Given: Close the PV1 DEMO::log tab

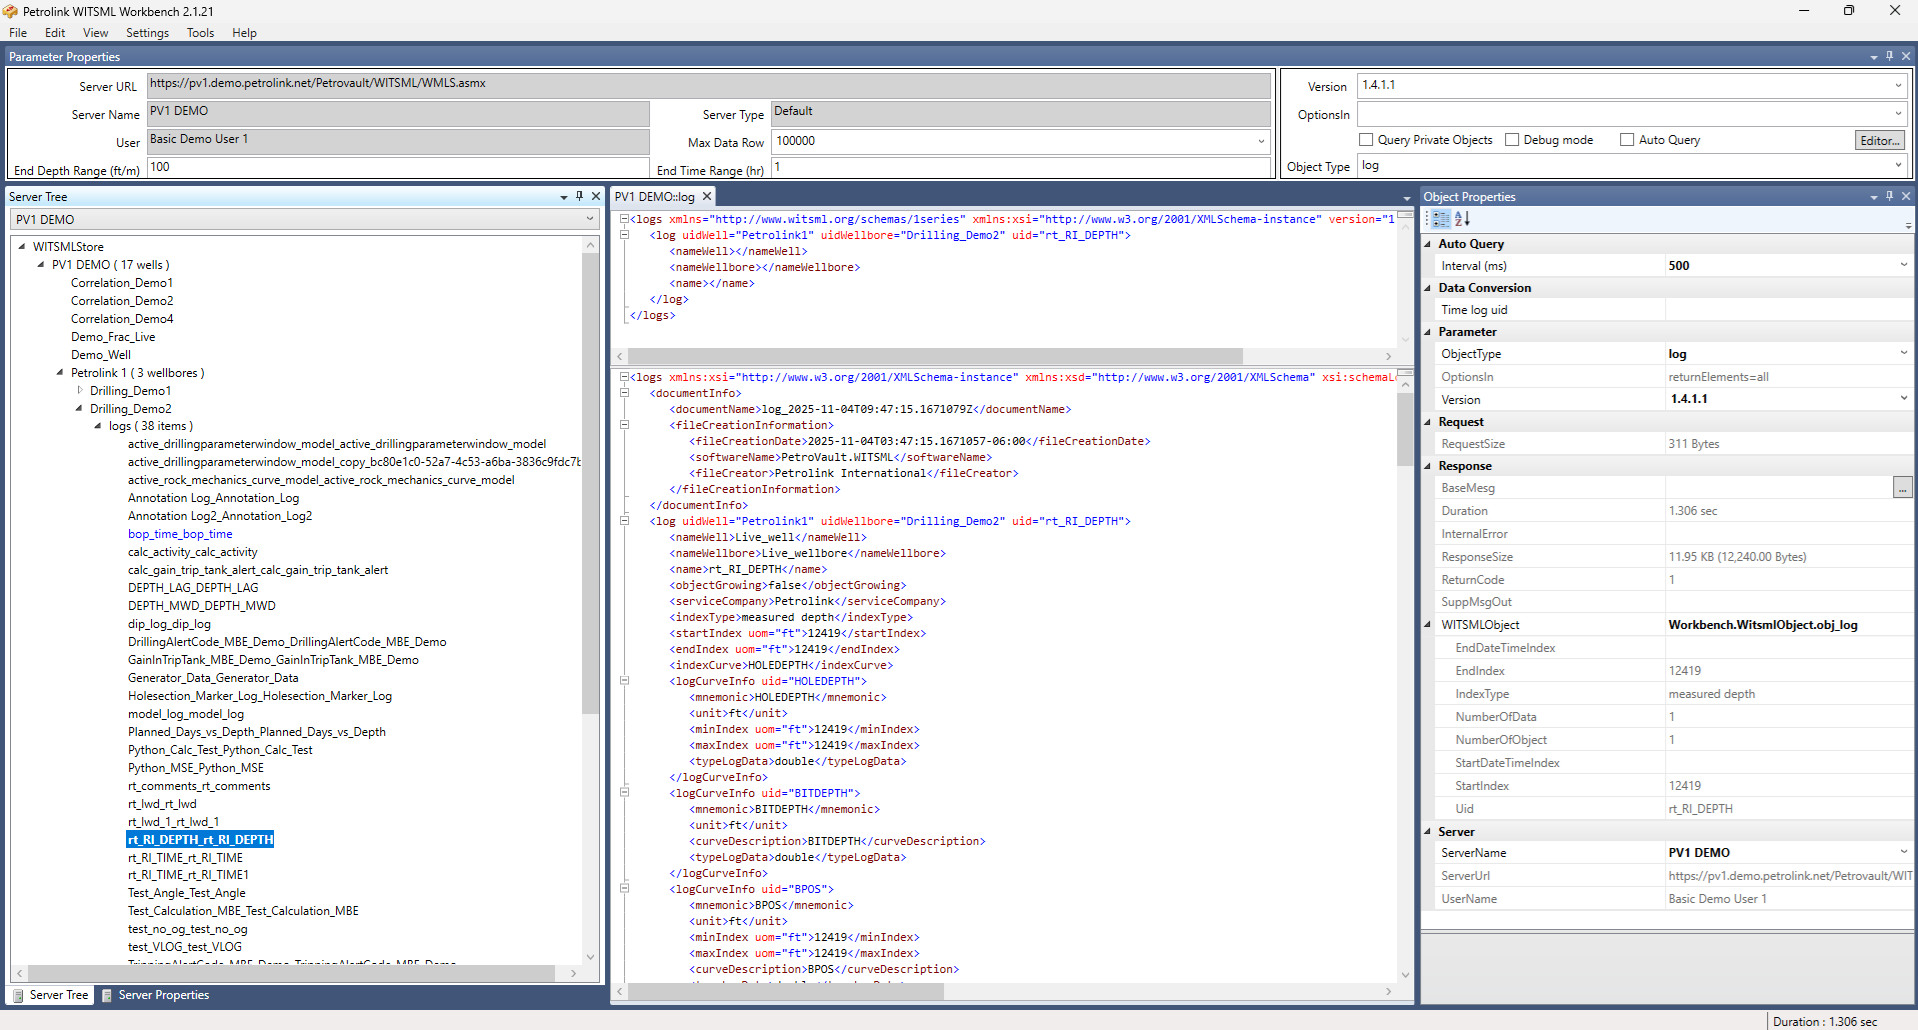Looking at the screenshot, I should click(x=707, y=197).
